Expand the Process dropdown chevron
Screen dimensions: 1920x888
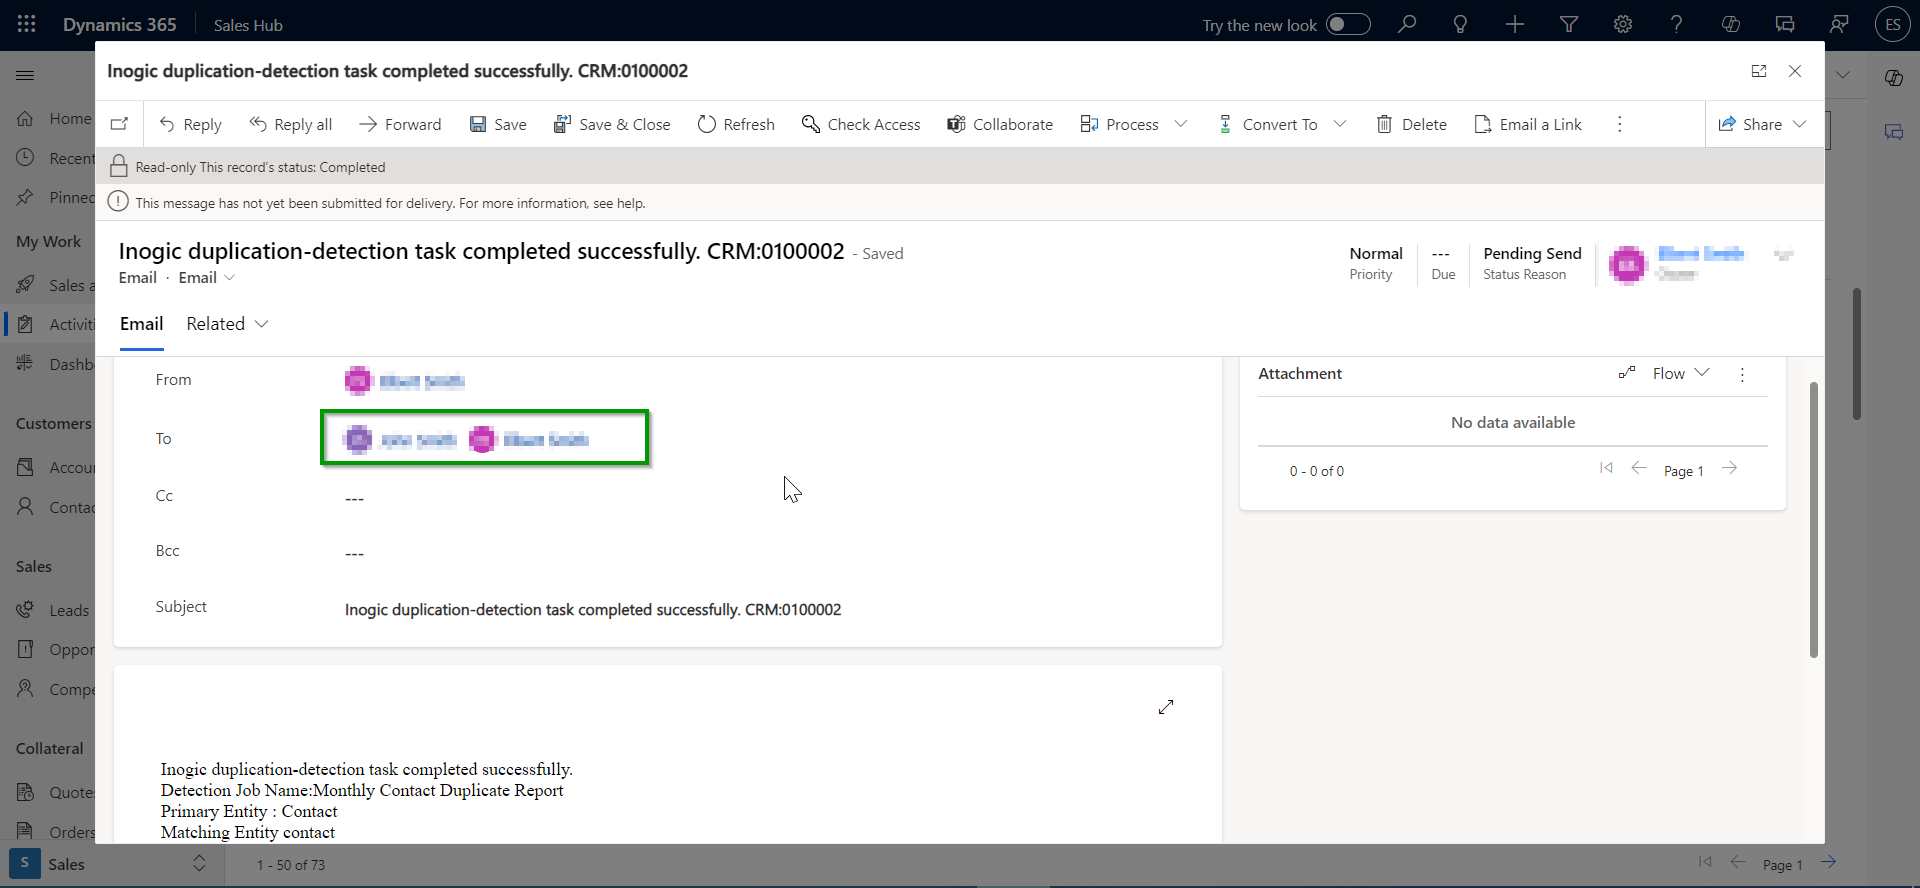pyautogui.click(x=1181, y=124)
